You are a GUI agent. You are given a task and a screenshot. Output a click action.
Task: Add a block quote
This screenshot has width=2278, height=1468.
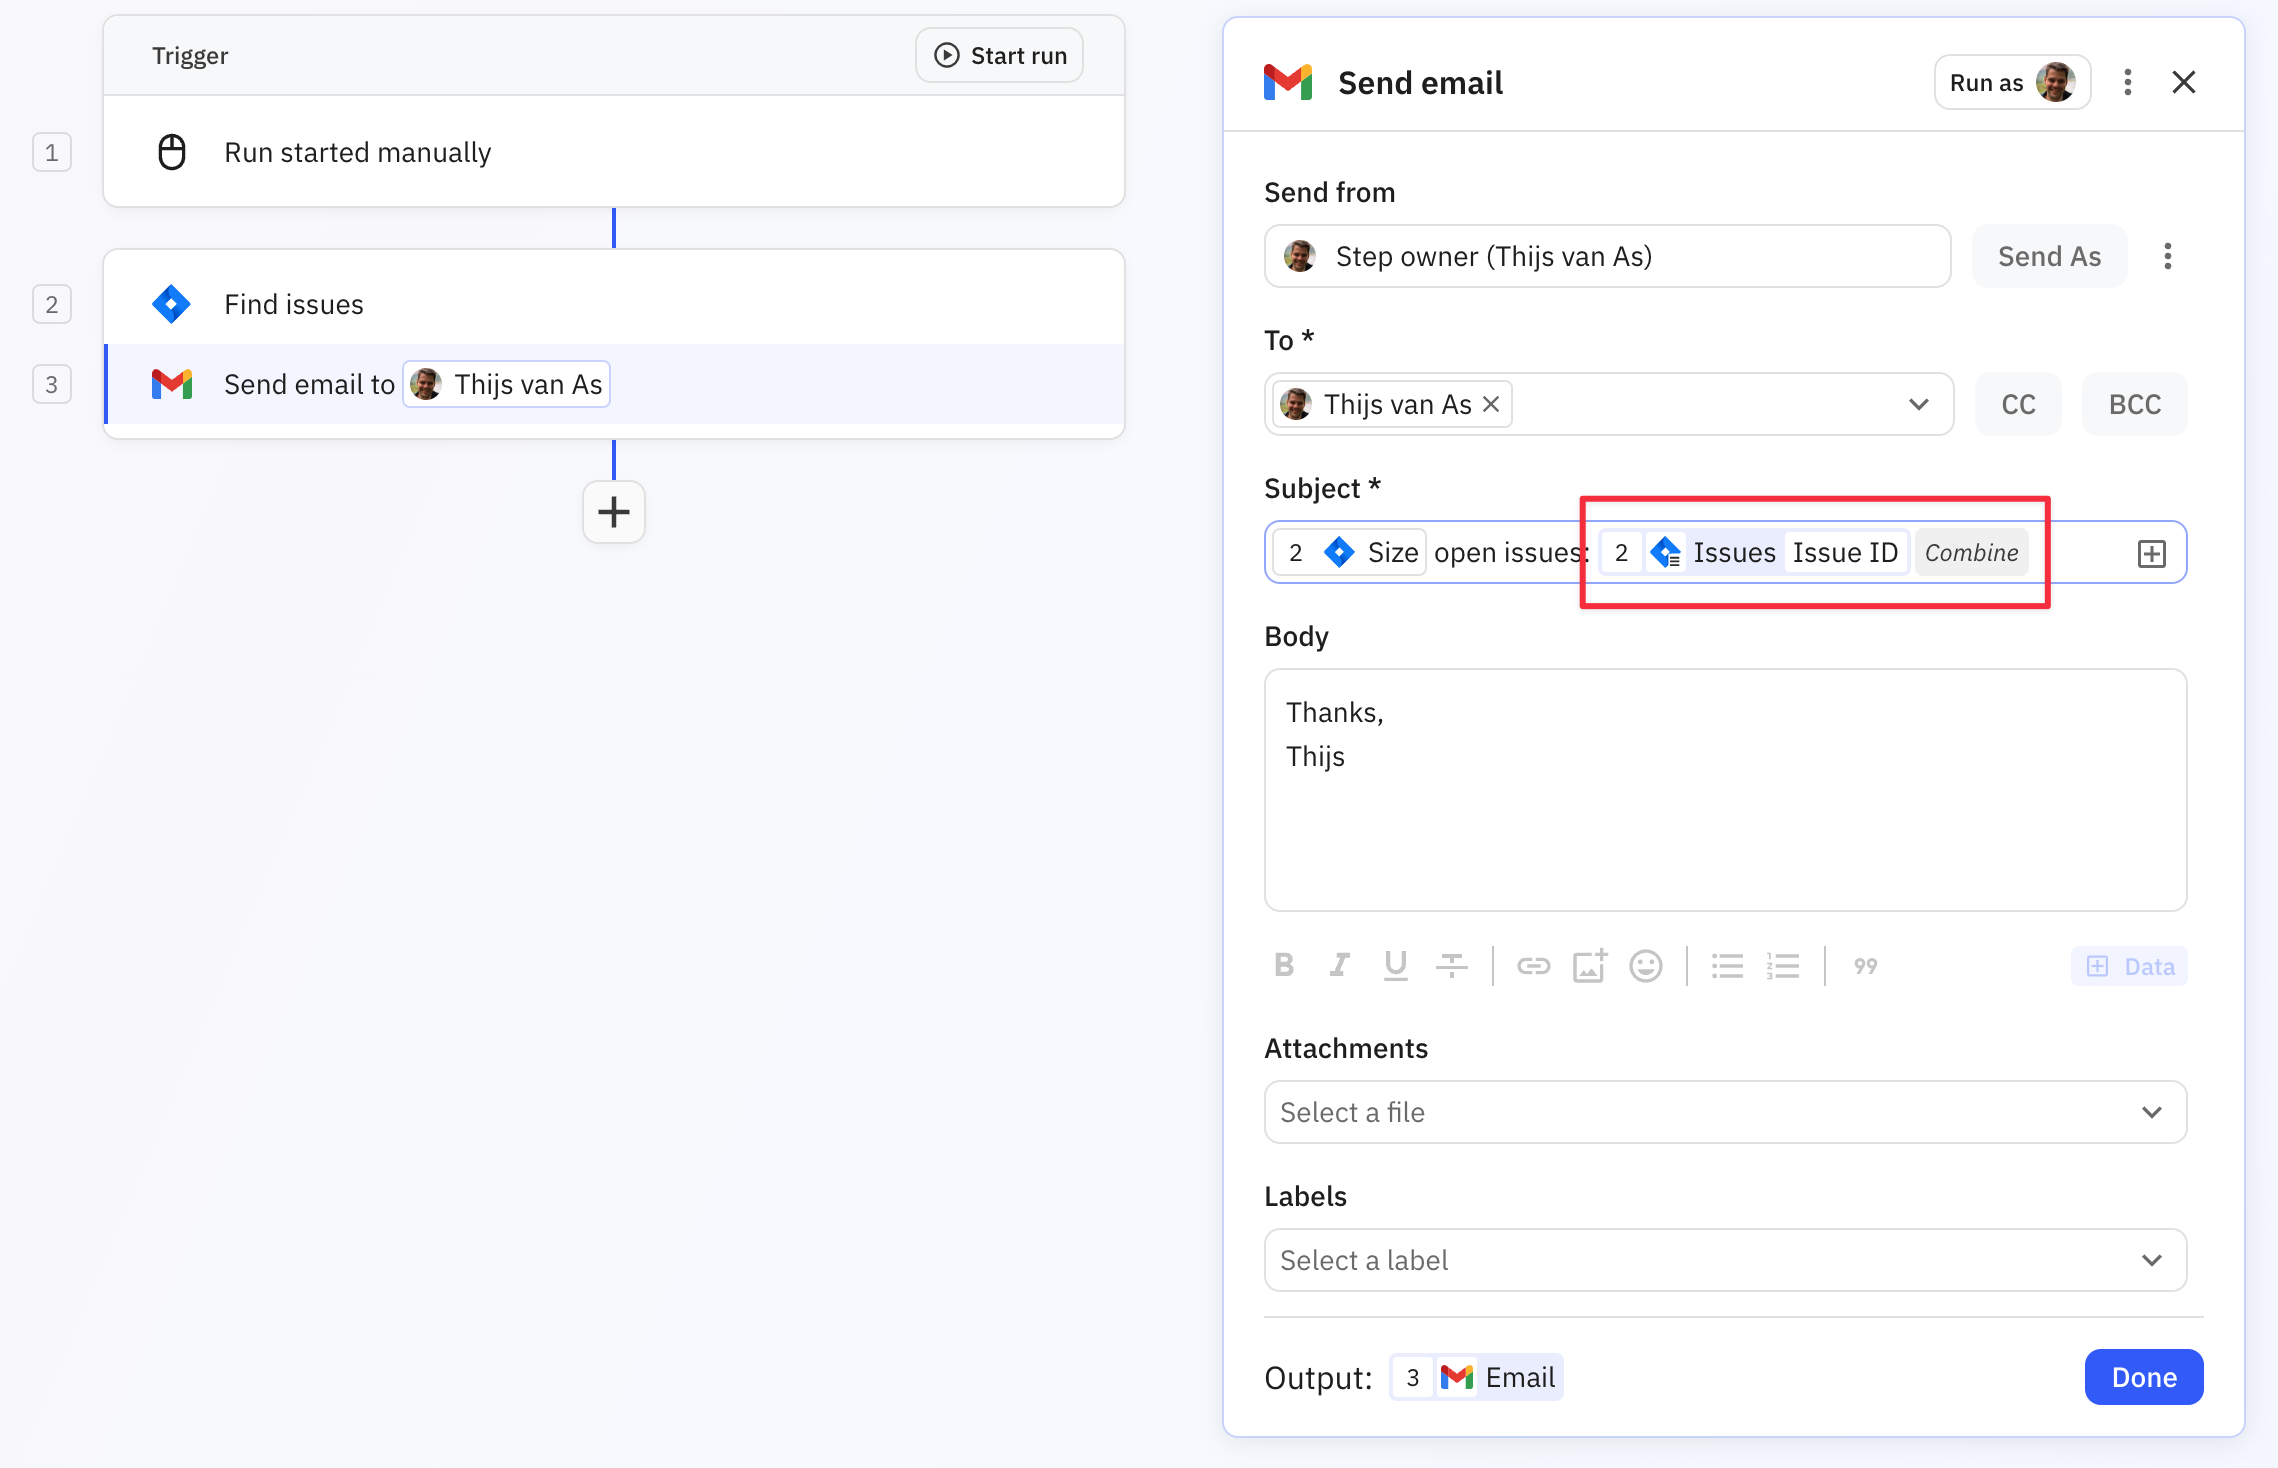[x=1865, y=965]
